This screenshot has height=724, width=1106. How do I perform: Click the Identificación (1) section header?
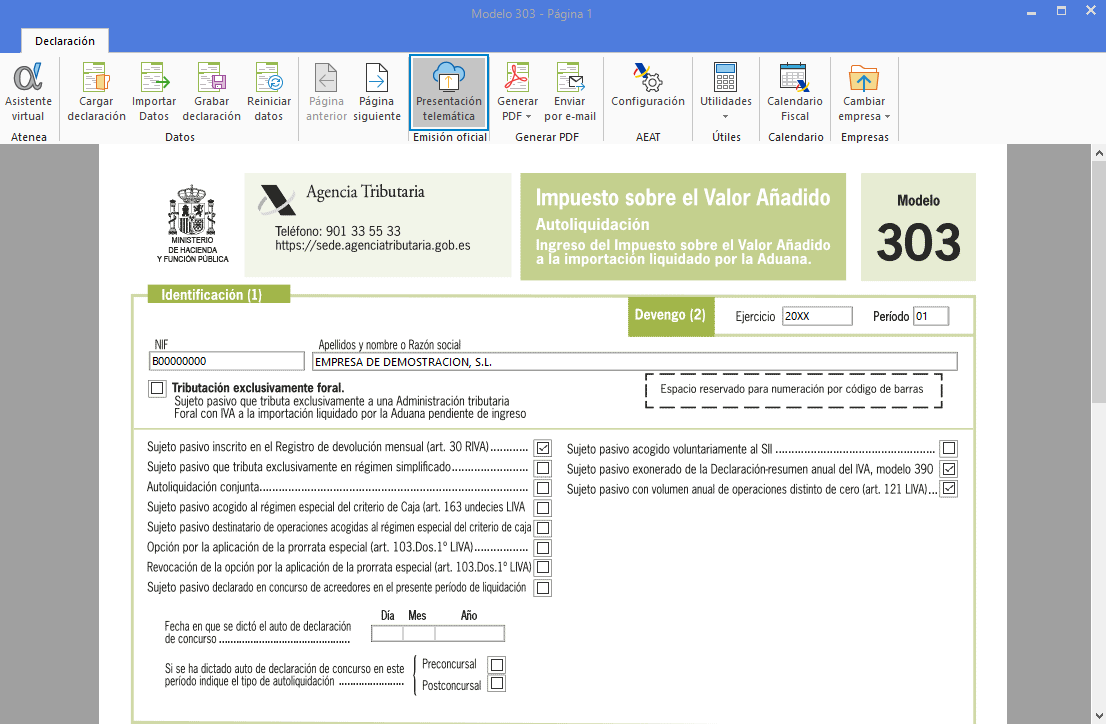point(219,294)
